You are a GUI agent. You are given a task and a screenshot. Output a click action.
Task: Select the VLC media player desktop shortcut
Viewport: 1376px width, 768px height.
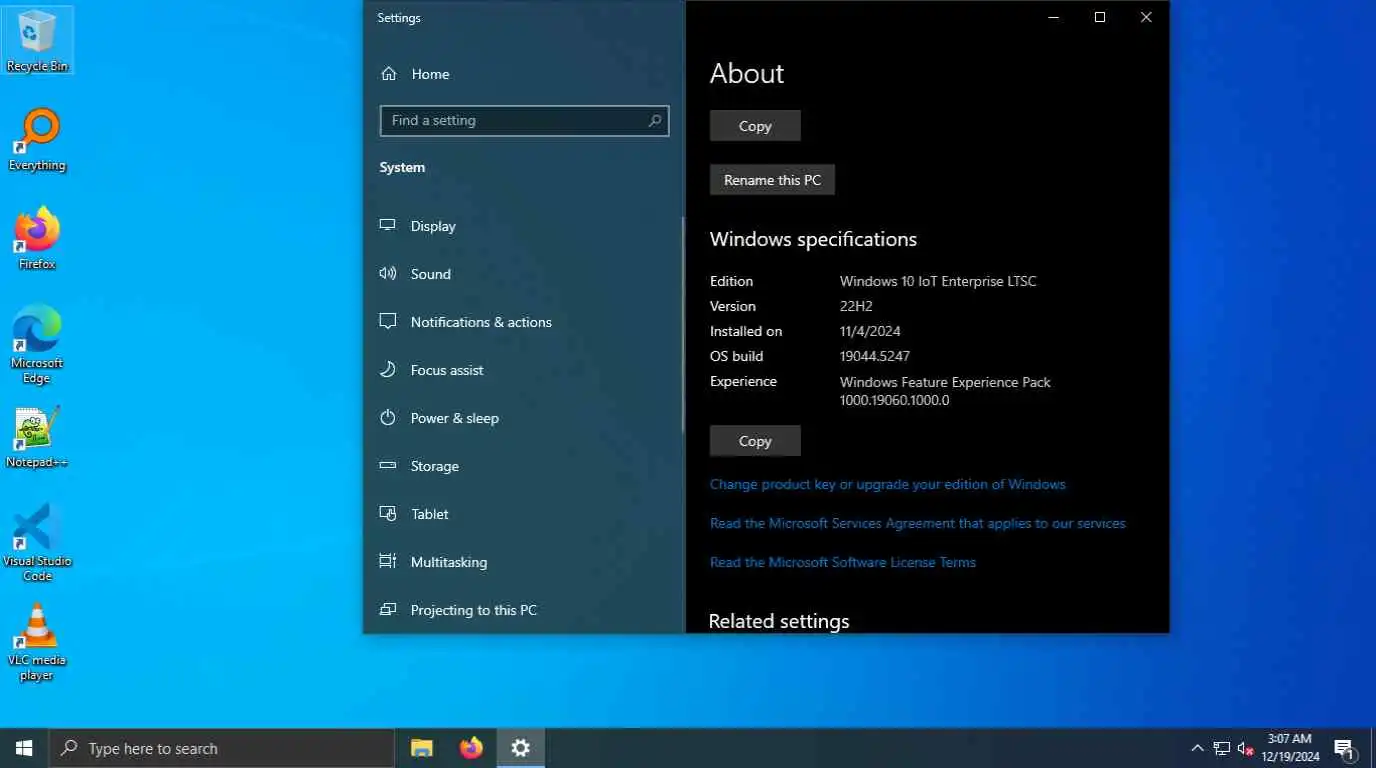pyautogui.click(x=37, y=643)
